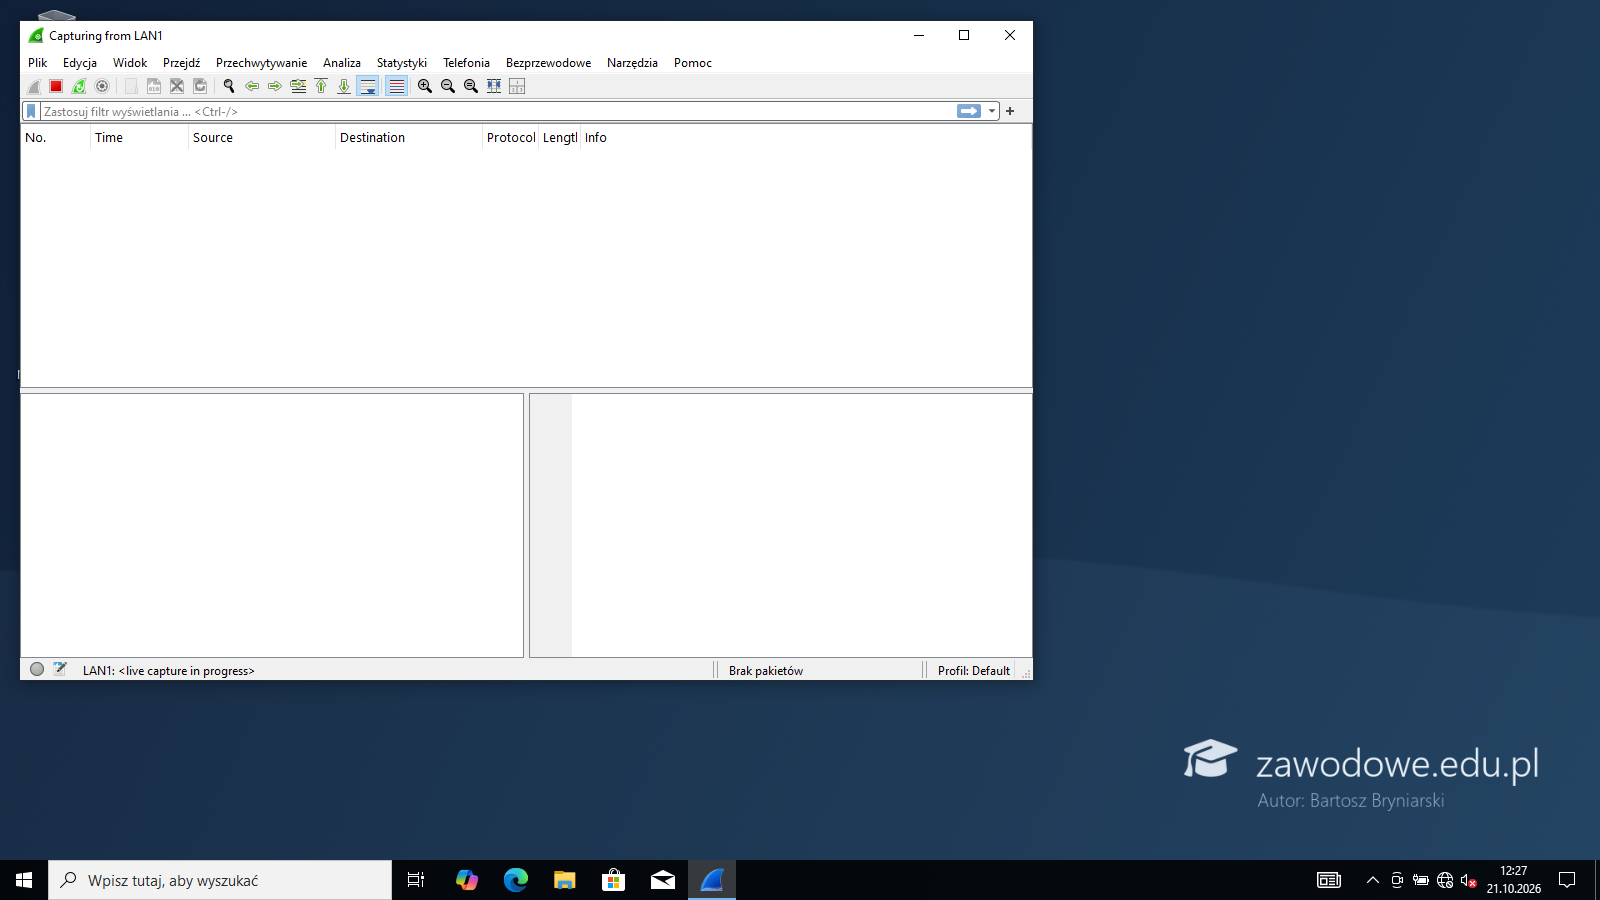This screenshot has width=1600, height=900.
Task: Open the Plik menu
Action: pos(38,62)
